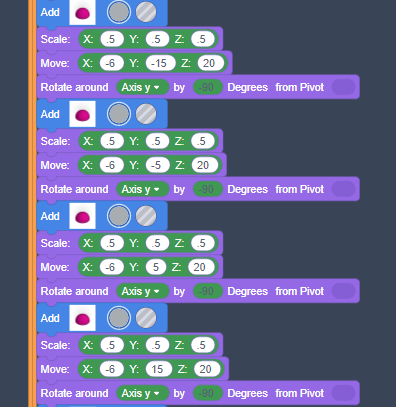Click the Move Y field showing -5
The width and height of the screenshot is (396, 407).
(157, 165)
